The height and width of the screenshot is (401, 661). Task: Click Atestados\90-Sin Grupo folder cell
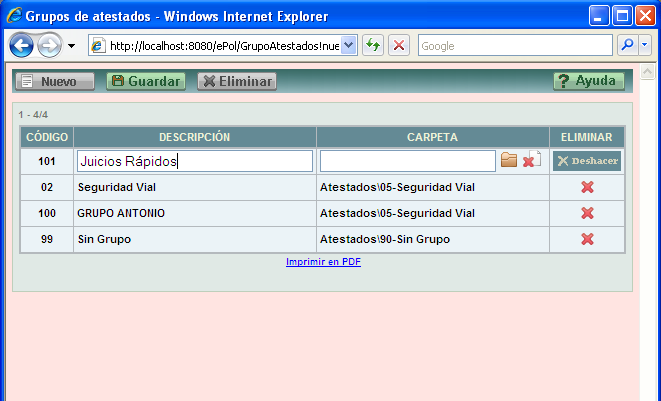pyautogui.click(x=433, y=240)
